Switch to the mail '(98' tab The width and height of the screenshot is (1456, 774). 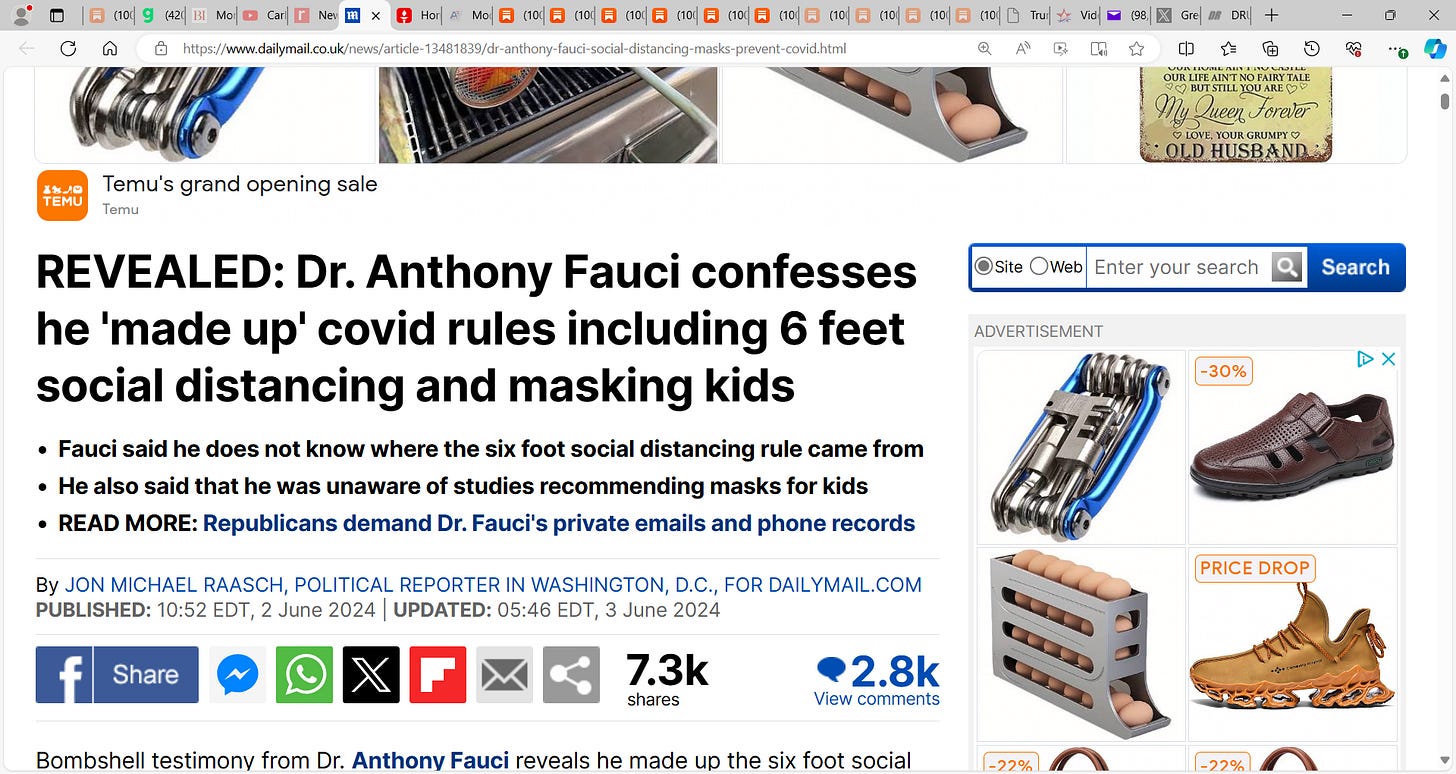coord(1127,16)
